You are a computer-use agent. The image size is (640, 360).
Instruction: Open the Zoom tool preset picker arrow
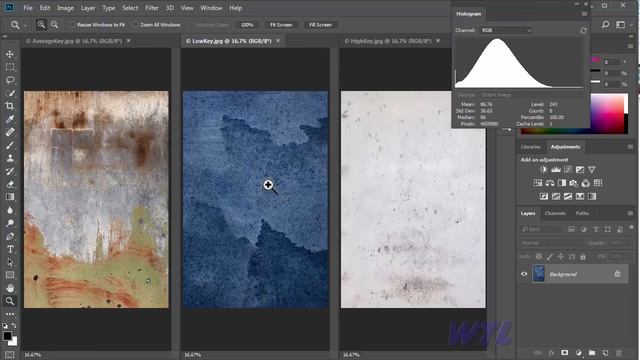(x=25, y=25)
